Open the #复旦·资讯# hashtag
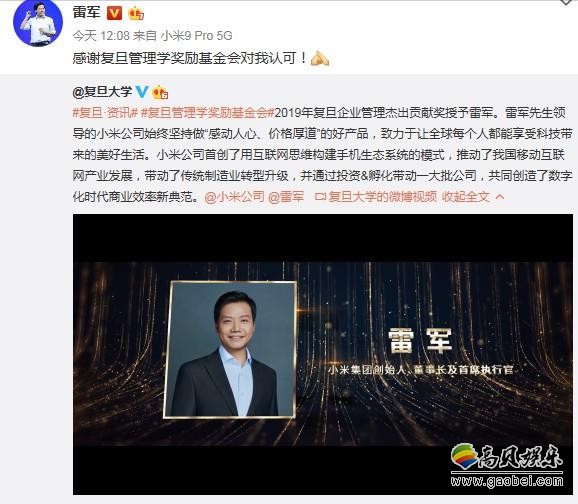 pos(105,112)
